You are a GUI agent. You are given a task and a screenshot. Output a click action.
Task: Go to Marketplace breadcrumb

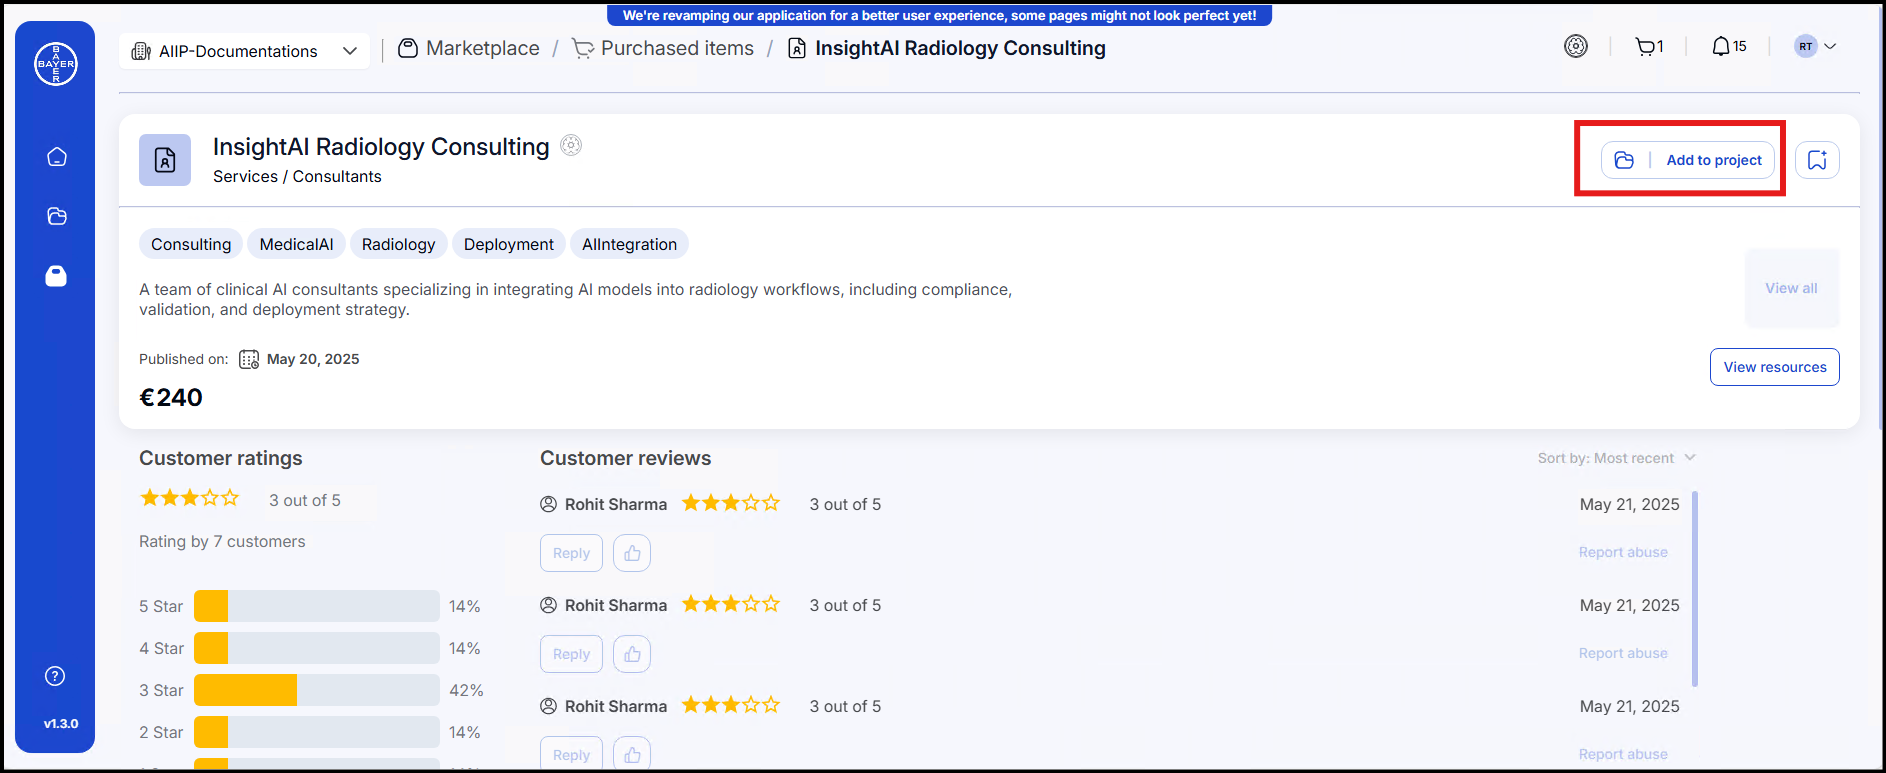coord(469,48)
